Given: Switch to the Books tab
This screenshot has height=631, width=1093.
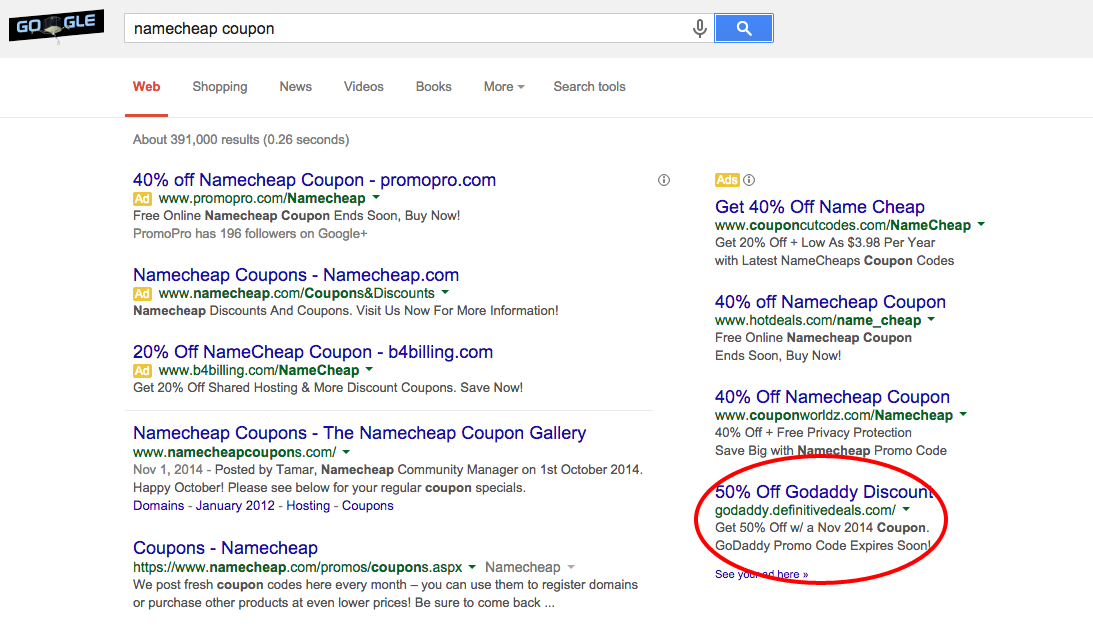Looking at the screenshot, I should (434, 86).
